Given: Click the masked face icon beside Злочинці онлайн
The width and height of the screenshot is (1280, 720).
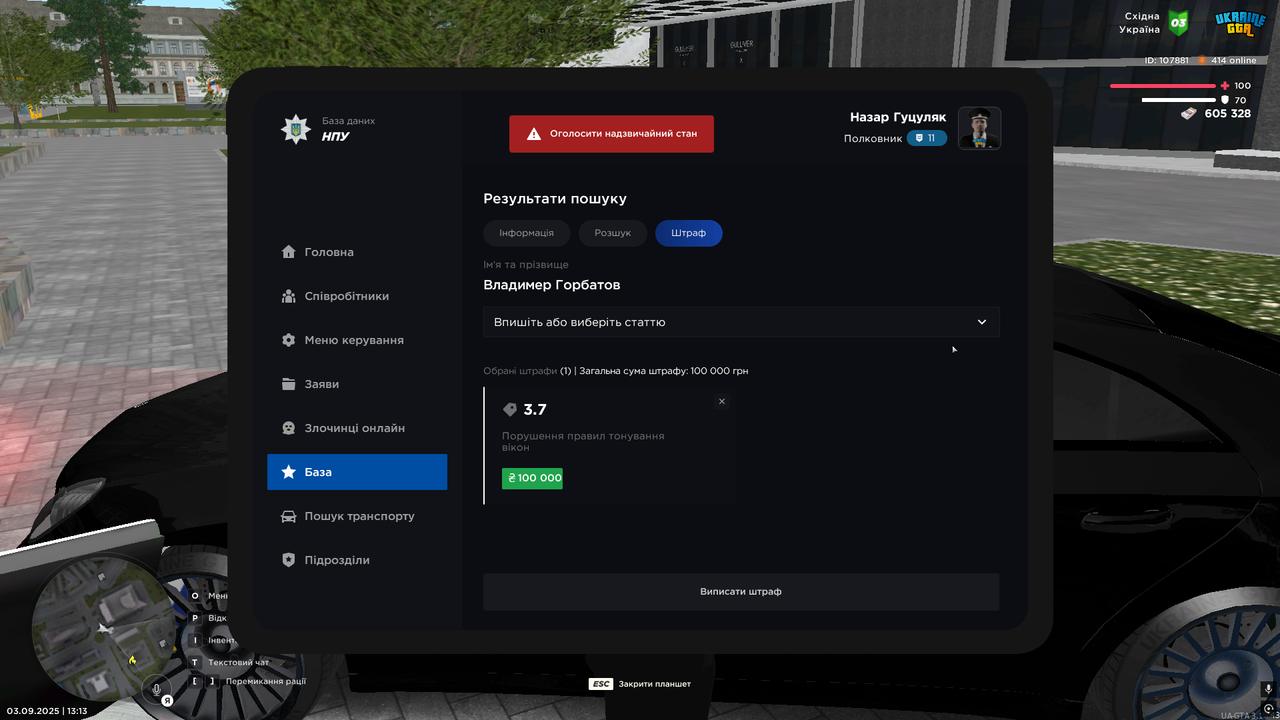Looking at the screenshot, I should click(x=288, y=428).
